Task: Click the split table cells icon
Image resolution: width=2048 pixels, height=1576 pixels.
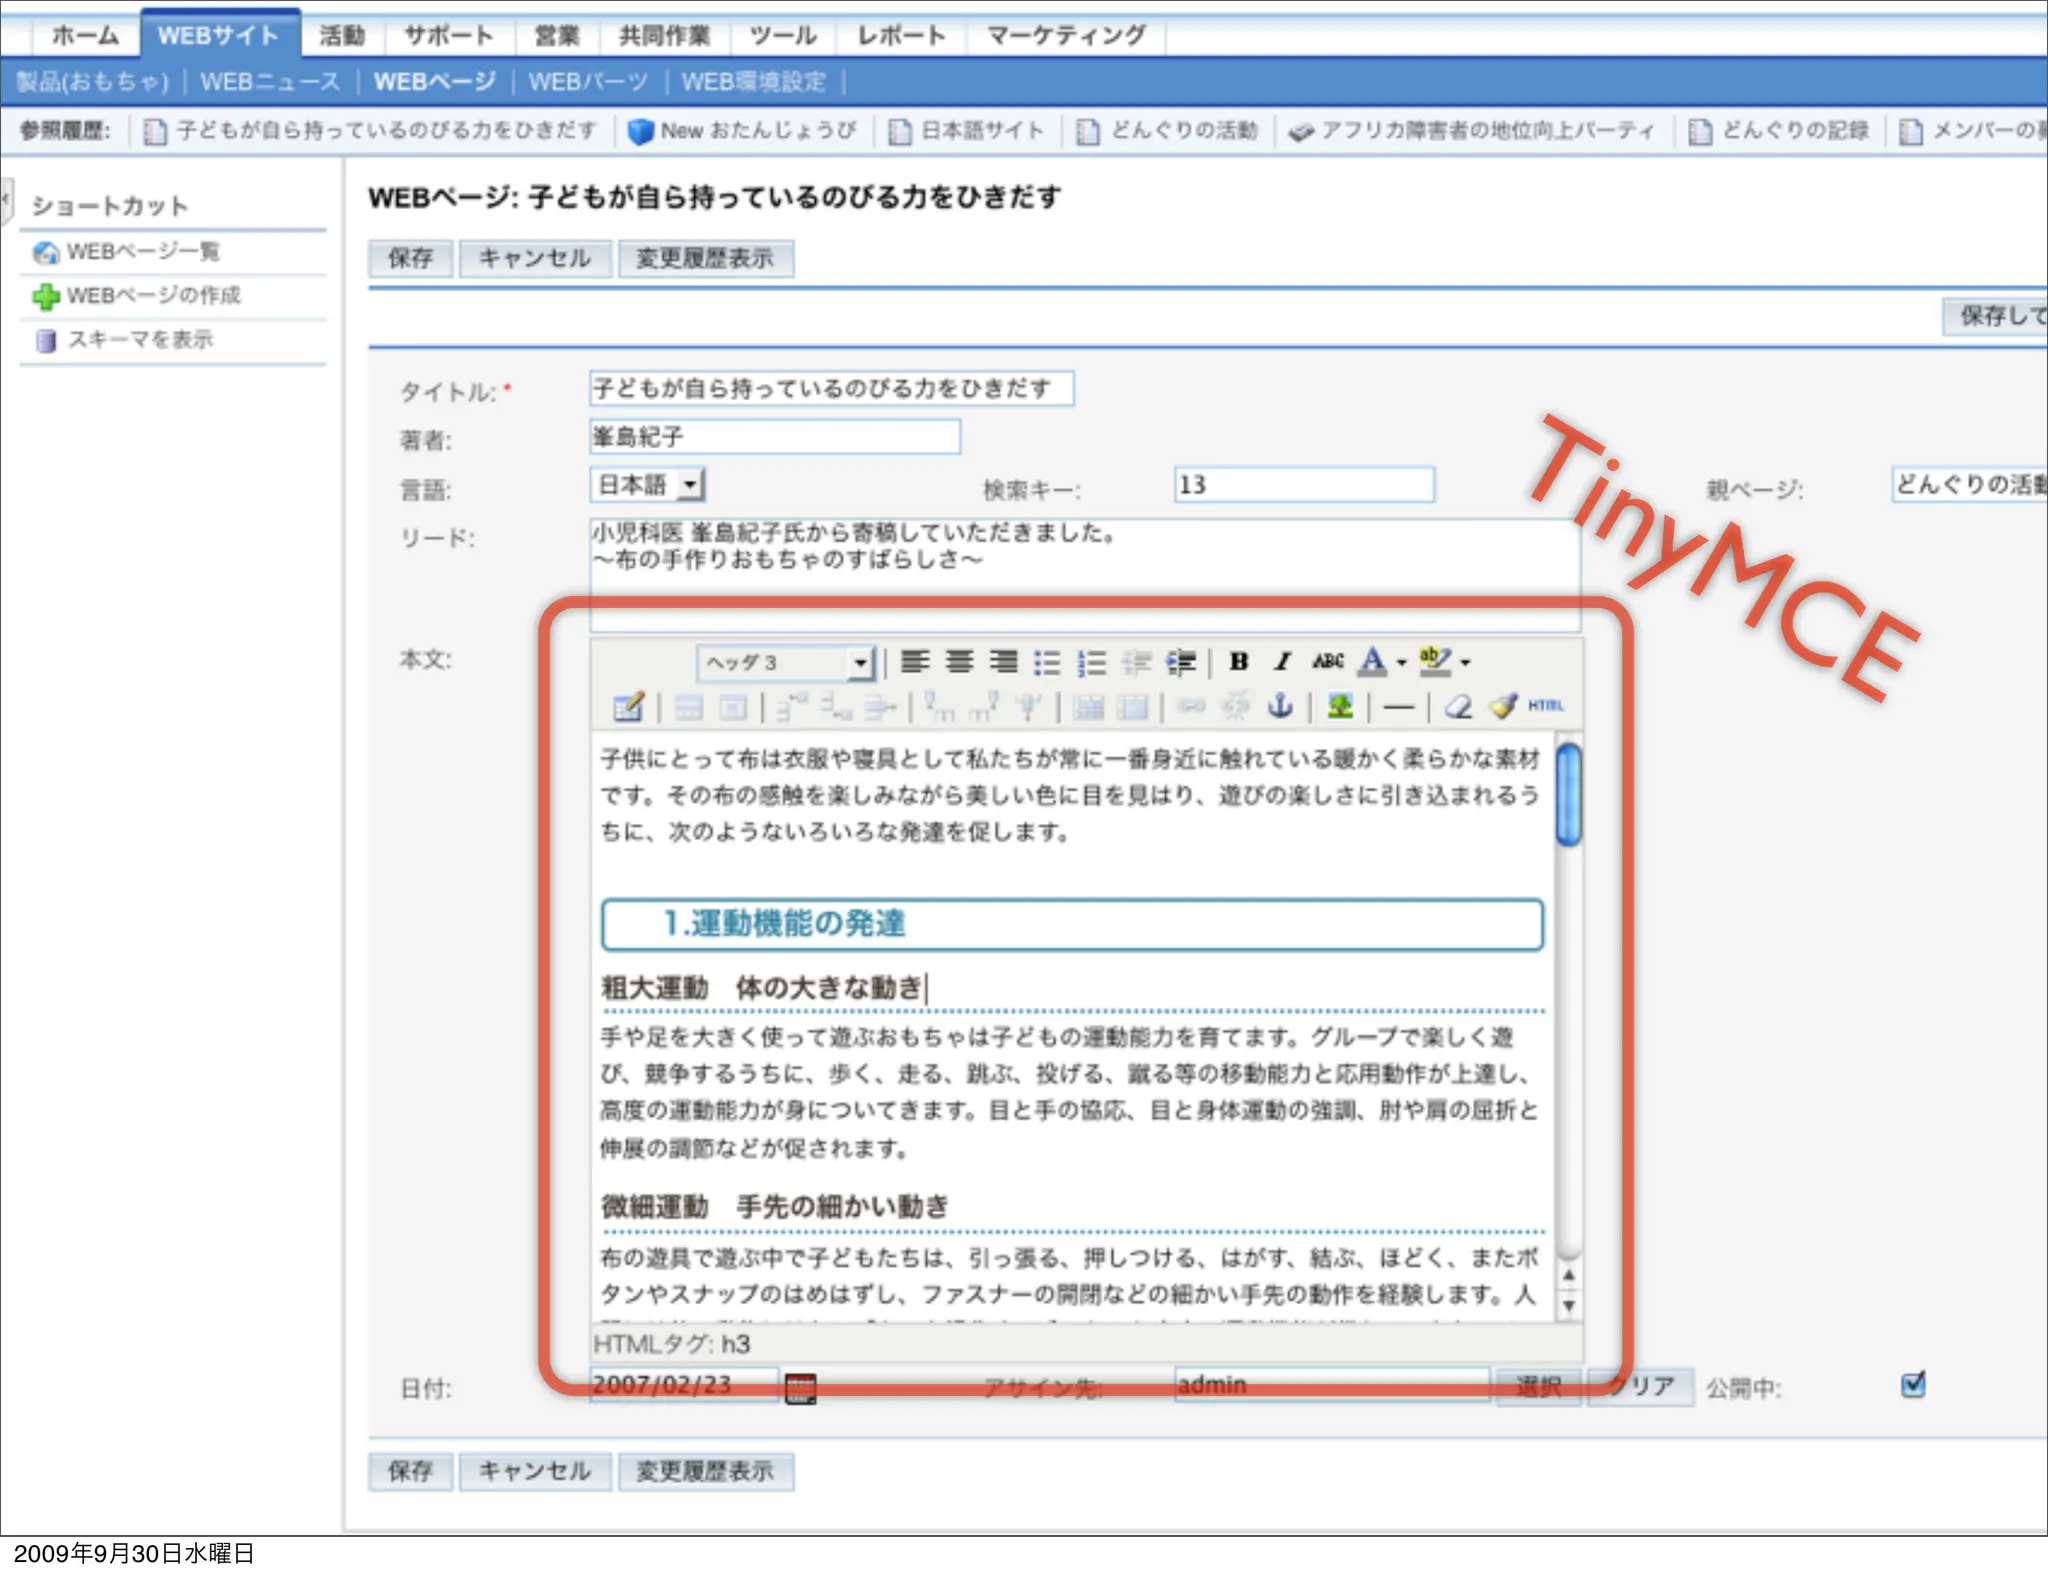Action: (1088, 708)
